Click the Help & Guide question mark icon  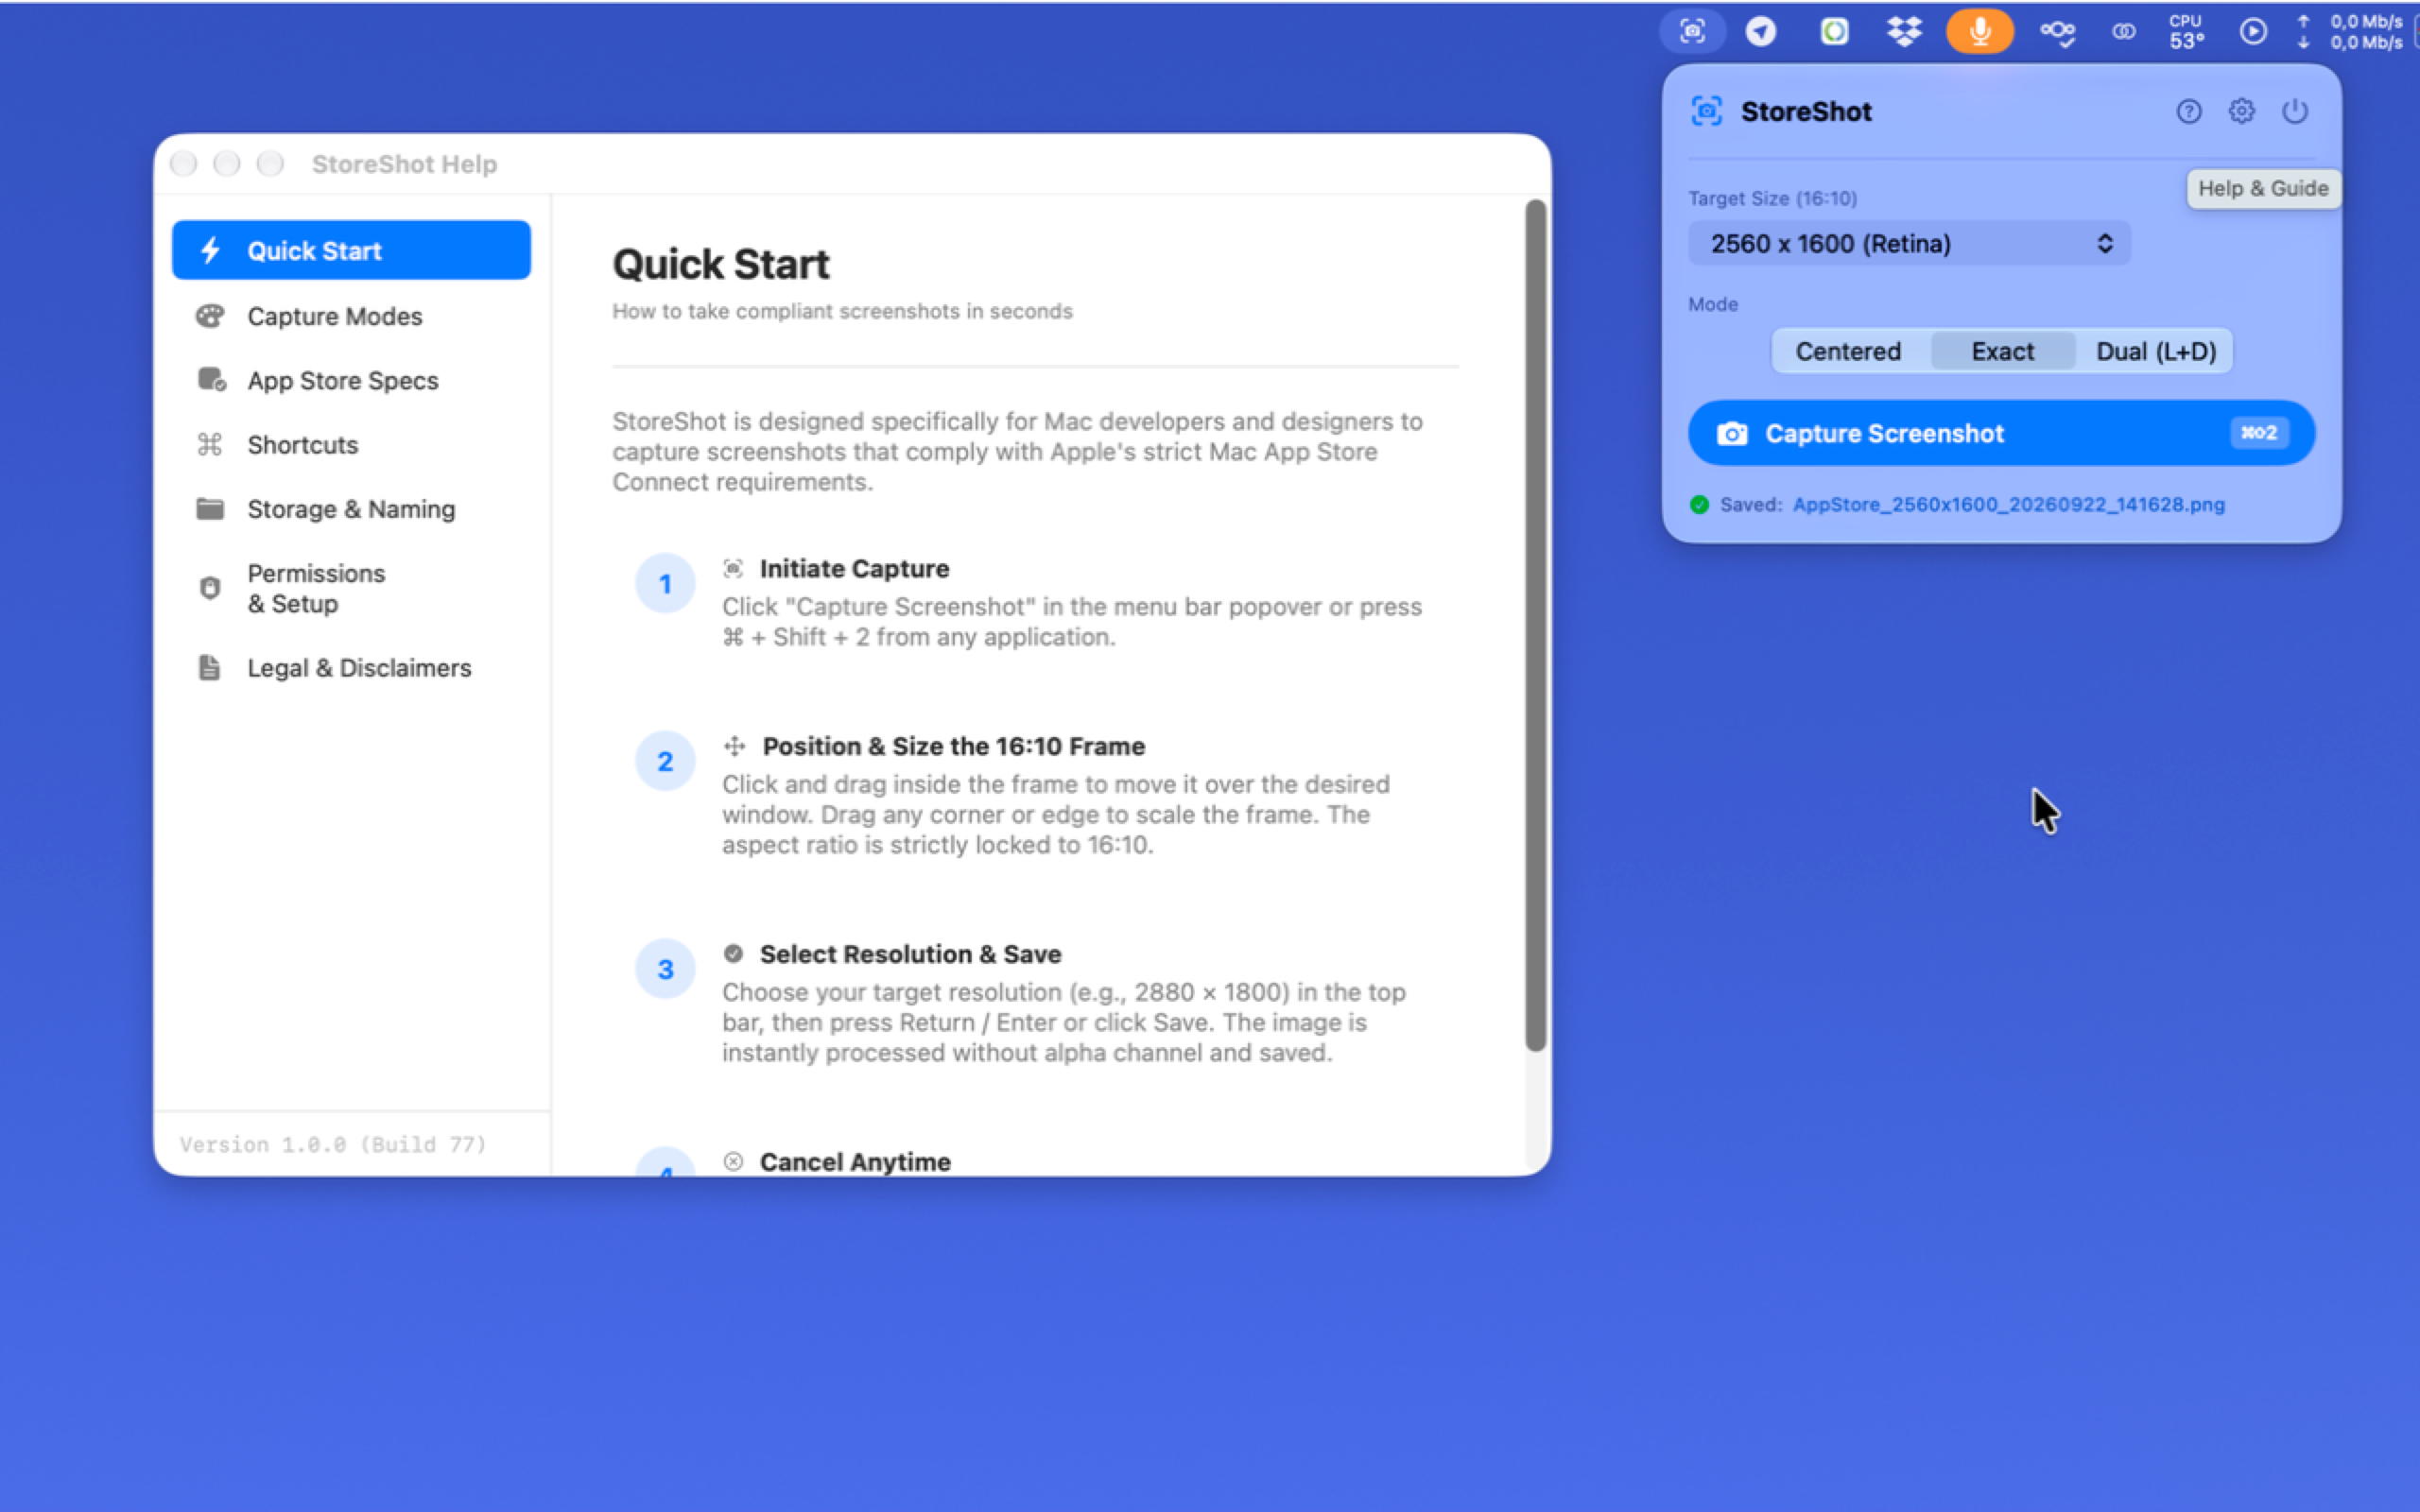tap(2188, 111)
